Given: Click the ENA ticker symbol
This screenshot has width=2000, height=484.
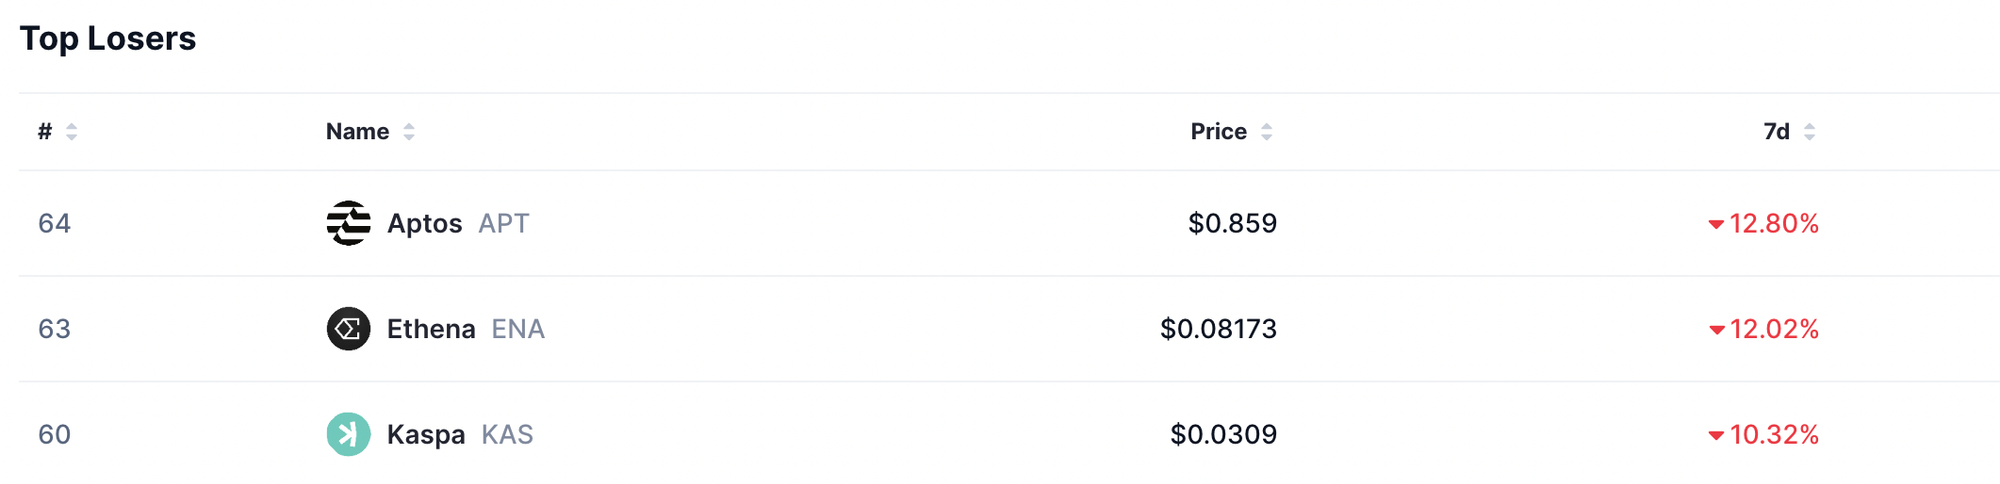Looking at the screenshot, I should 517,329.
